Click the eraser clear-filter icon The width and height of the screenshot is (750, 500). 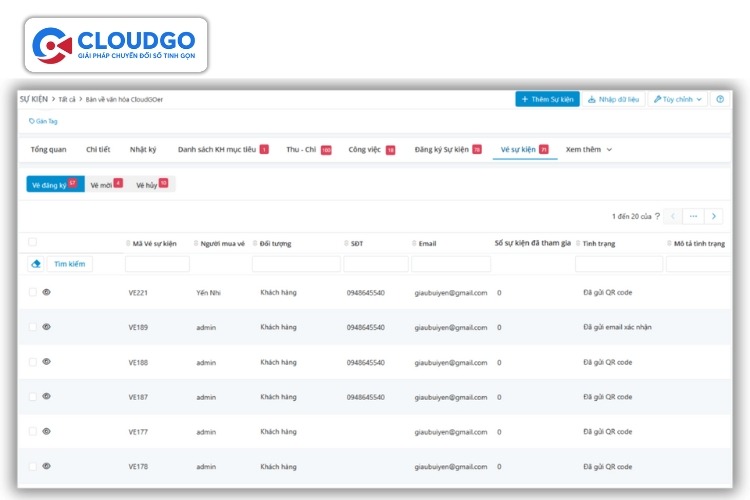pos(36,264)
